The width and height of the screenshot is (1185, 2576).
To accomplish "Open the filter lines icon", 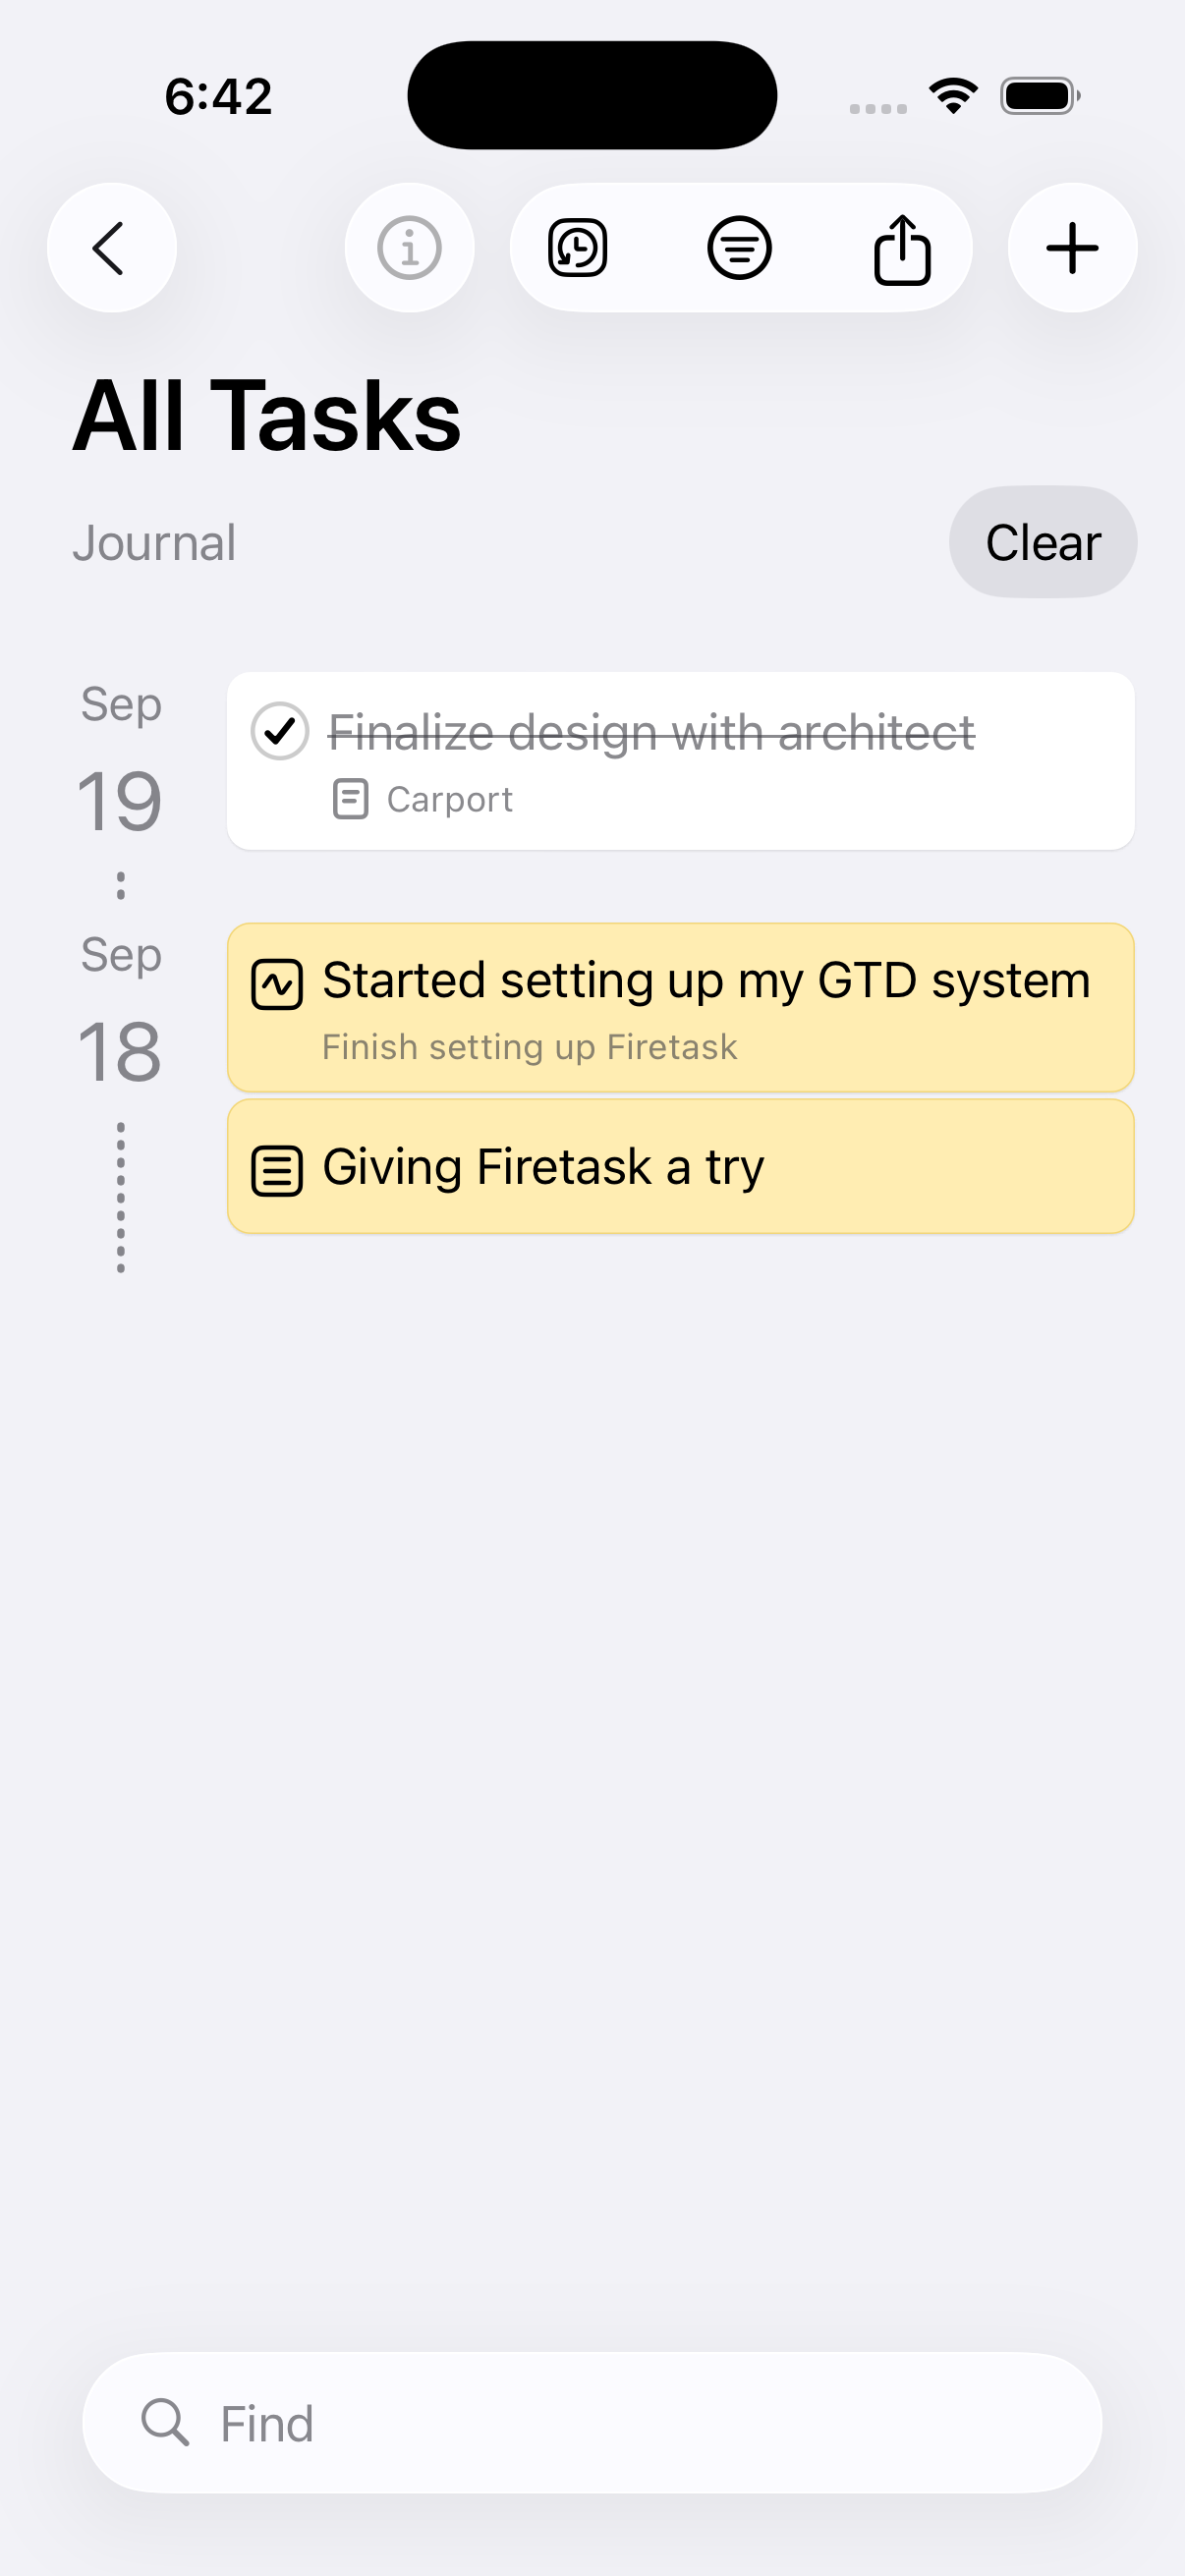I will point(739,248).
